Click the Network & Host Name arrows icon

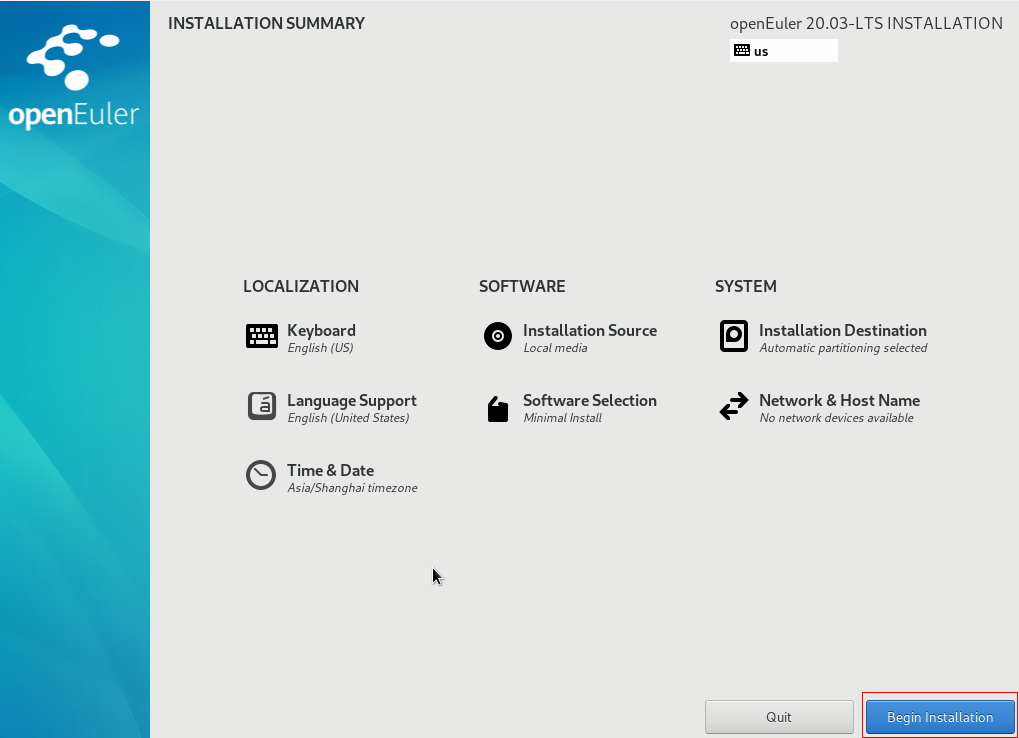734,407
